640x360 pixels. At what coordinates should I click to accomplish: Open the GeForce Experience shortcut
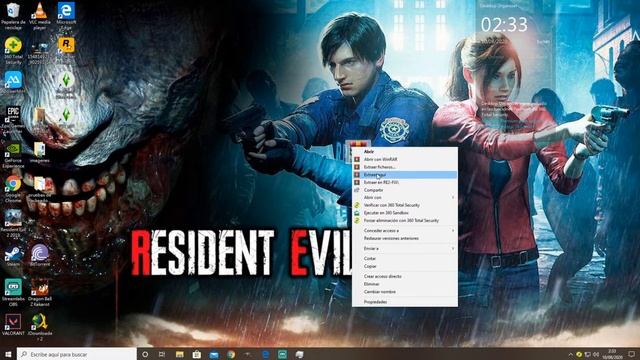pos(13,155)
